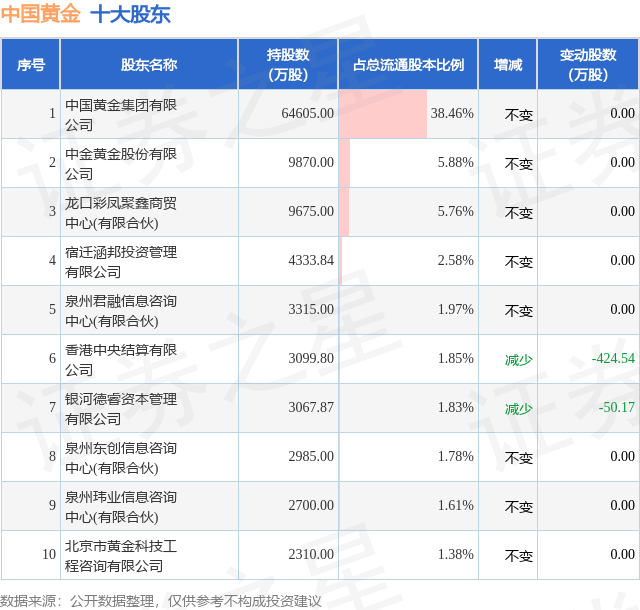Click the 占总流通股本比例 column header

click(x=408, y=65)
